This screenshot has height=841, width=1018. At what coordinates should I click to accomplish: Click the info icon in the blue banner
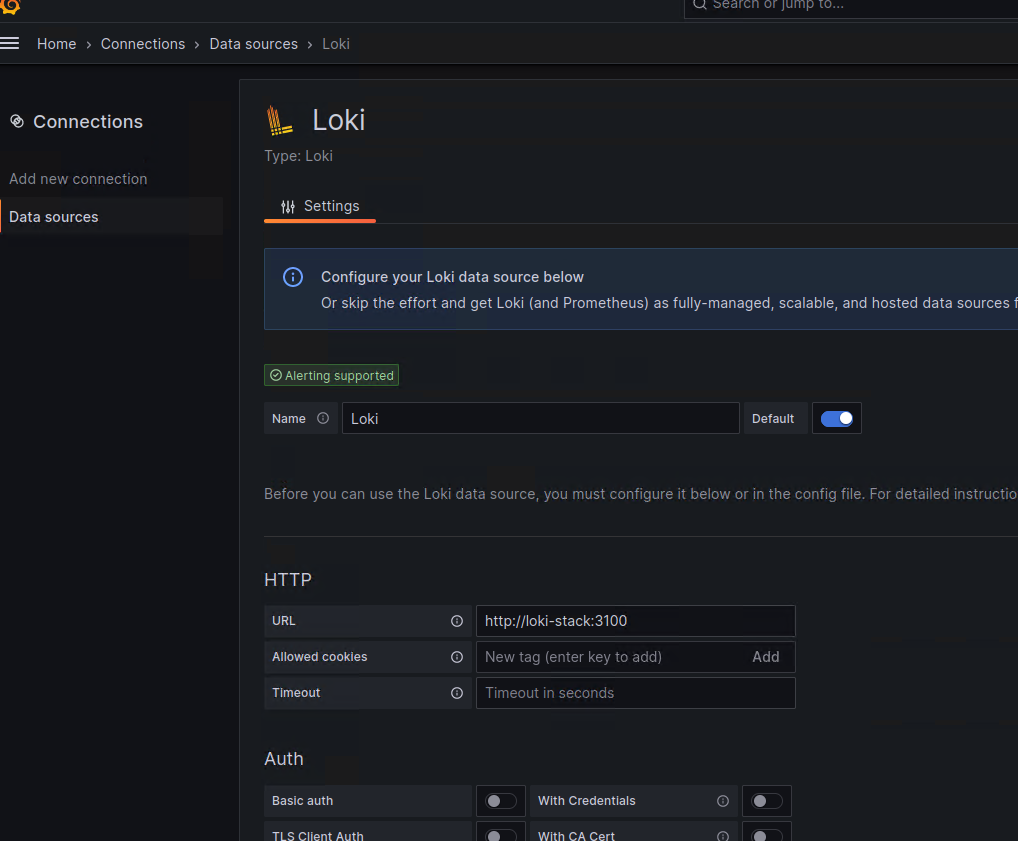[x=293, y=277]
